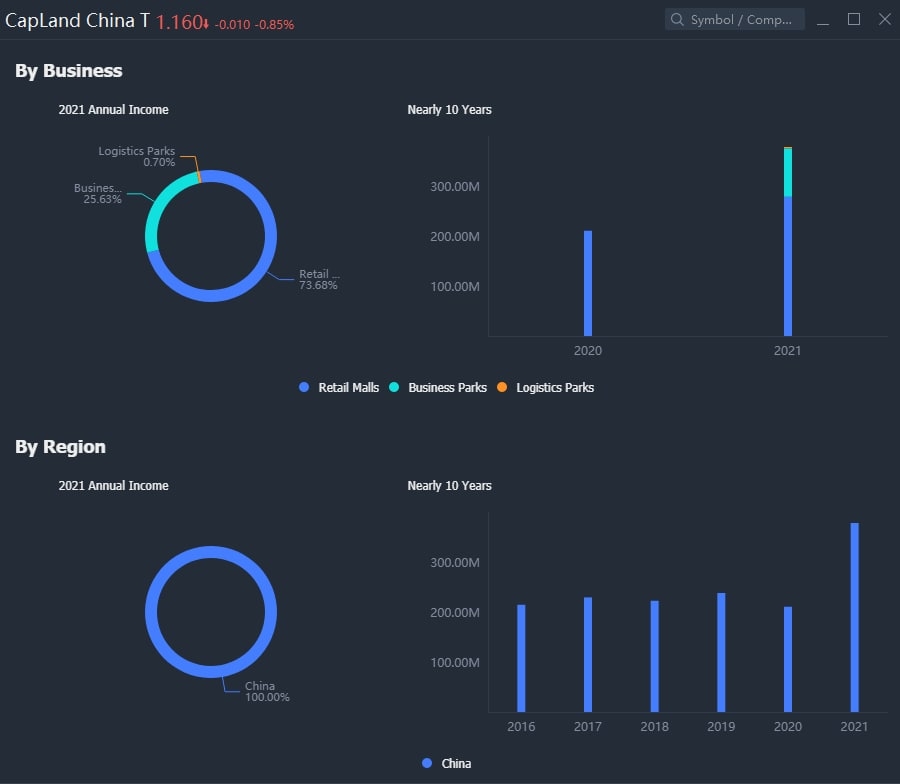Select the 2016 bar in region chart
The height and width of the screenshot is (784, 900).
(x=521, y=658)
